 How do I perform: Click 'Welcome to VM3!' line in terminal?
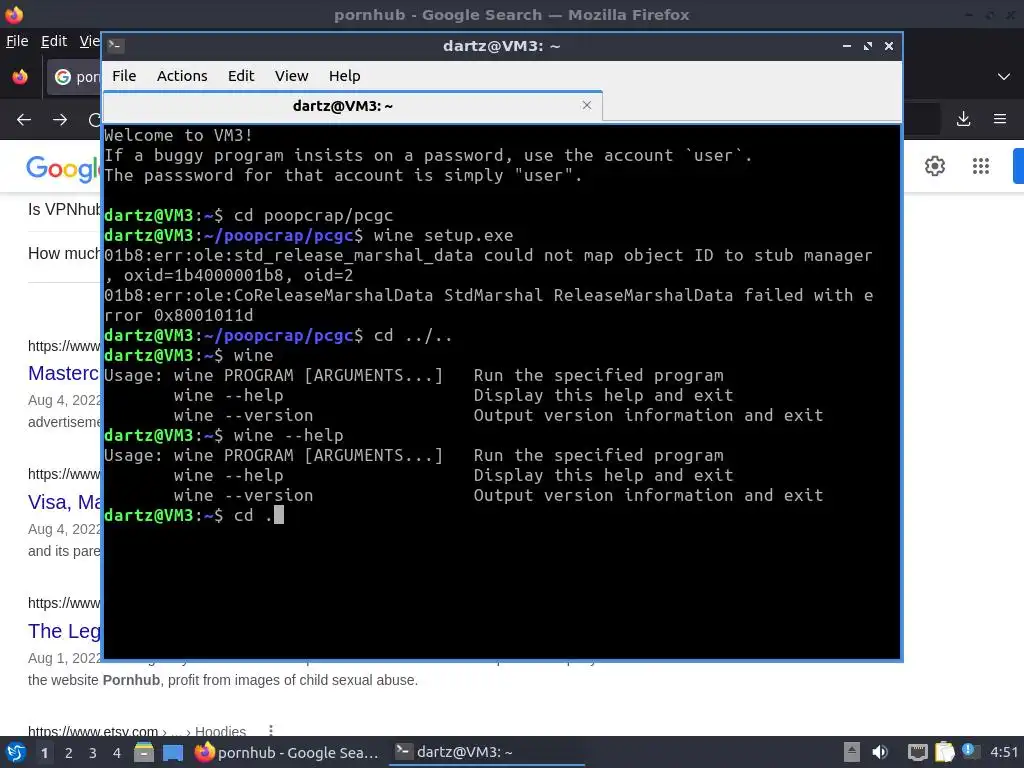click(x=178, y=135)
